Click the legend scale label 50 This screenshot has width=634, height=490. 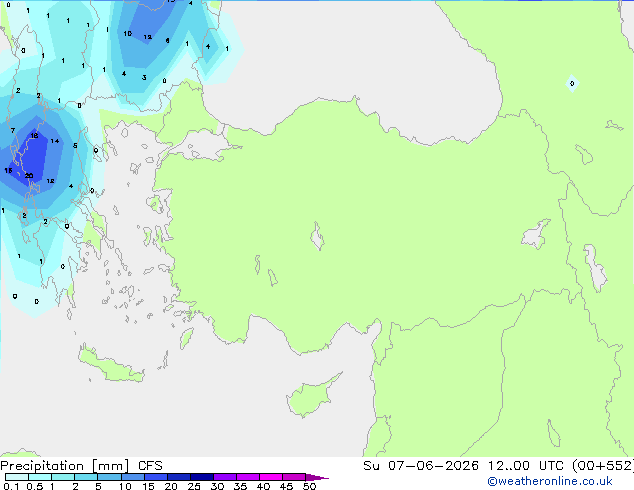coord(309,486)
